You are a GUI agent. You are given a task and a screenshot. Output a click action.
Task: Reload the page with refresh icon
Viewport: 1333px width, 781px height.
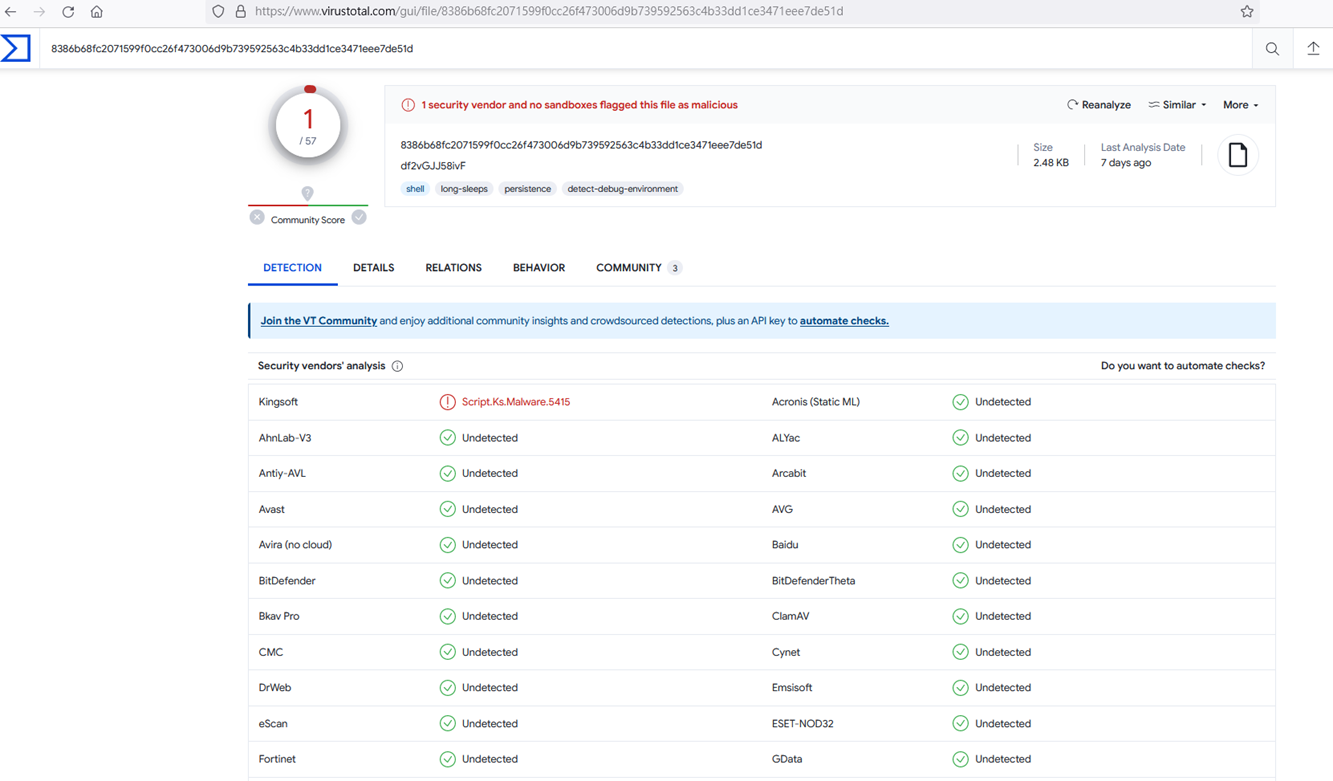coord(68,12)
